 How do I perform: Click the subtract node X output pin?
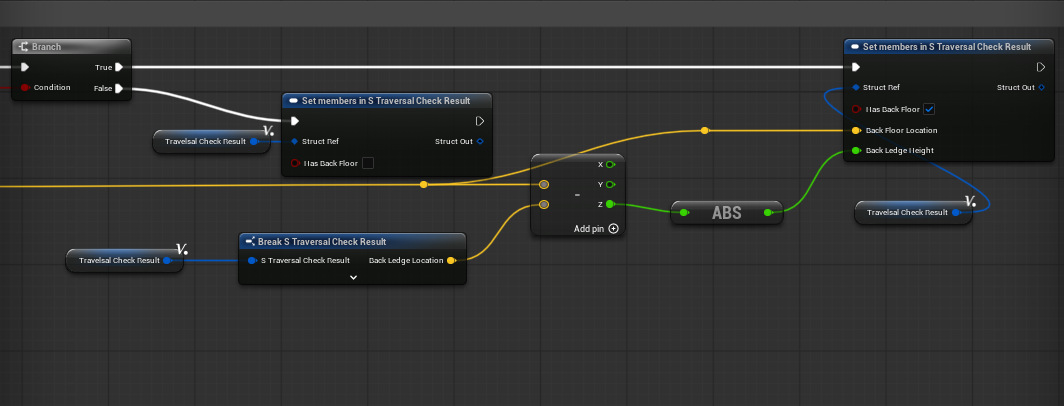pyautogui.click(x=609, y=164)
